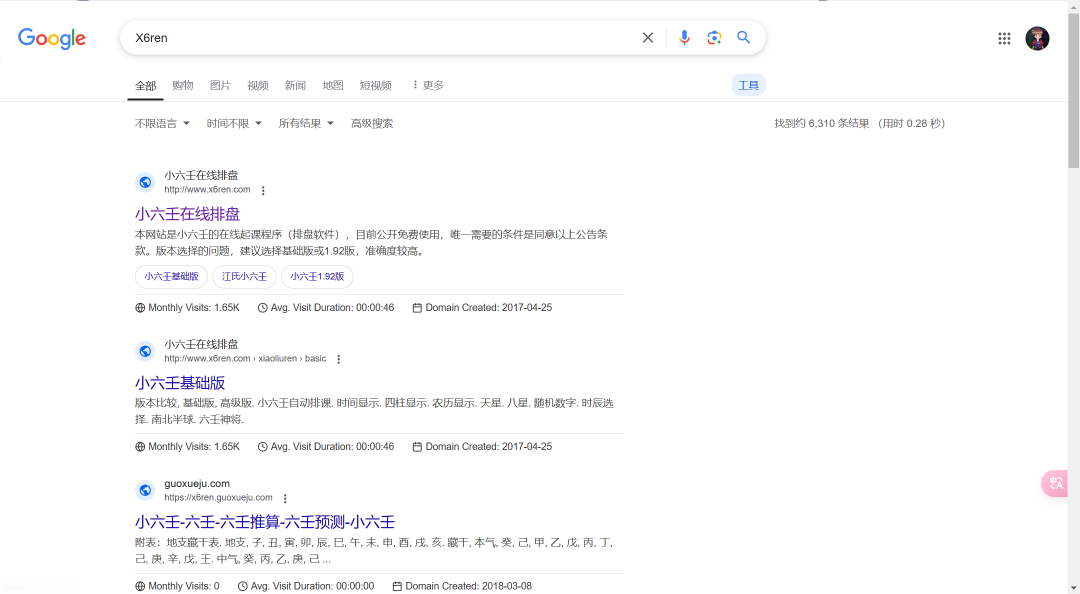Click favicon of 小六壬基础版 result
Screen dimensions: 1080x594
point(145,351)
